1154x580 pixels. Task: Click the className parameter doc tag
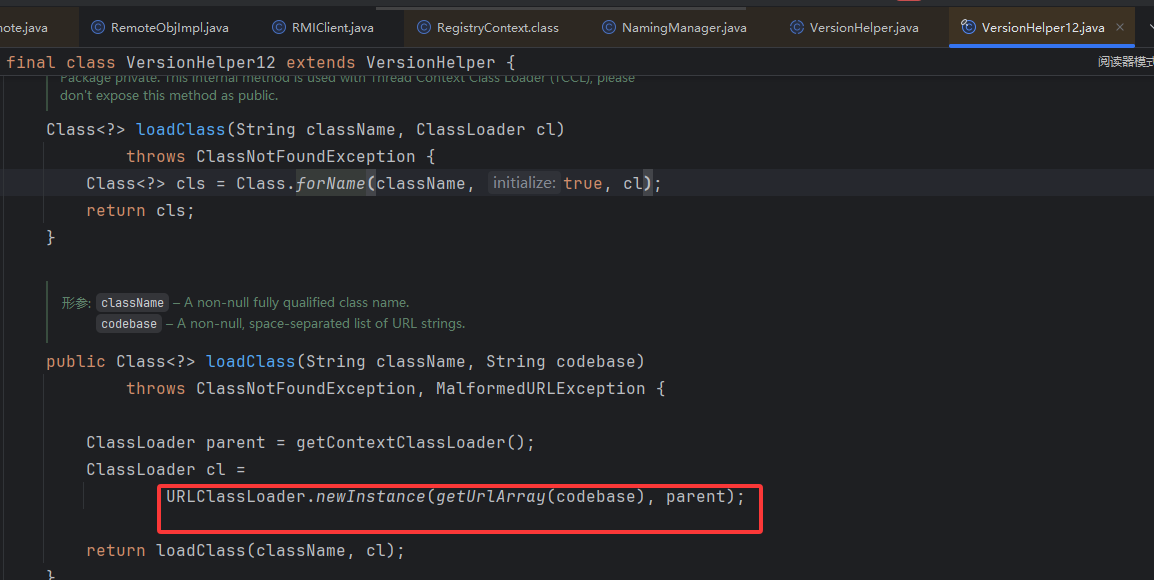[132, 303]
